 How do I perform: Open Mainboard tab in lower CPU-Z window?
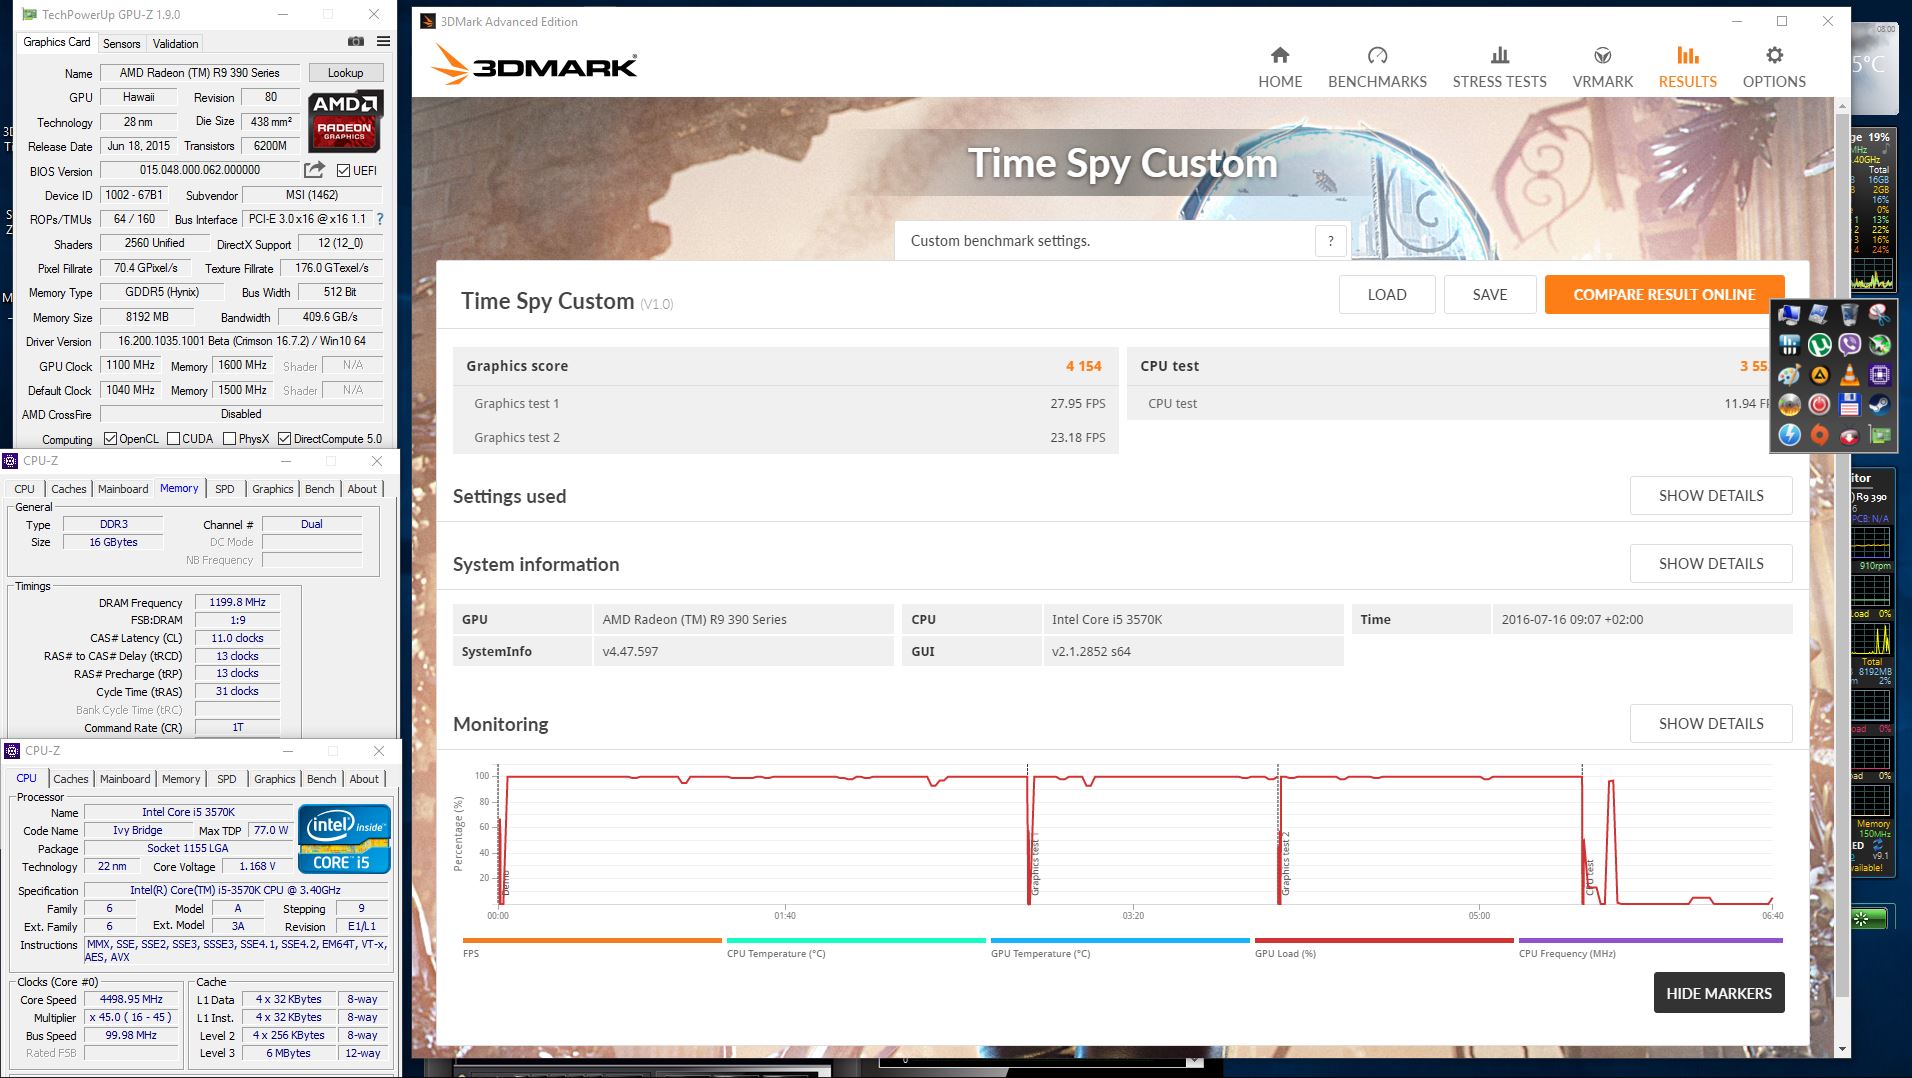click(125, 779)
